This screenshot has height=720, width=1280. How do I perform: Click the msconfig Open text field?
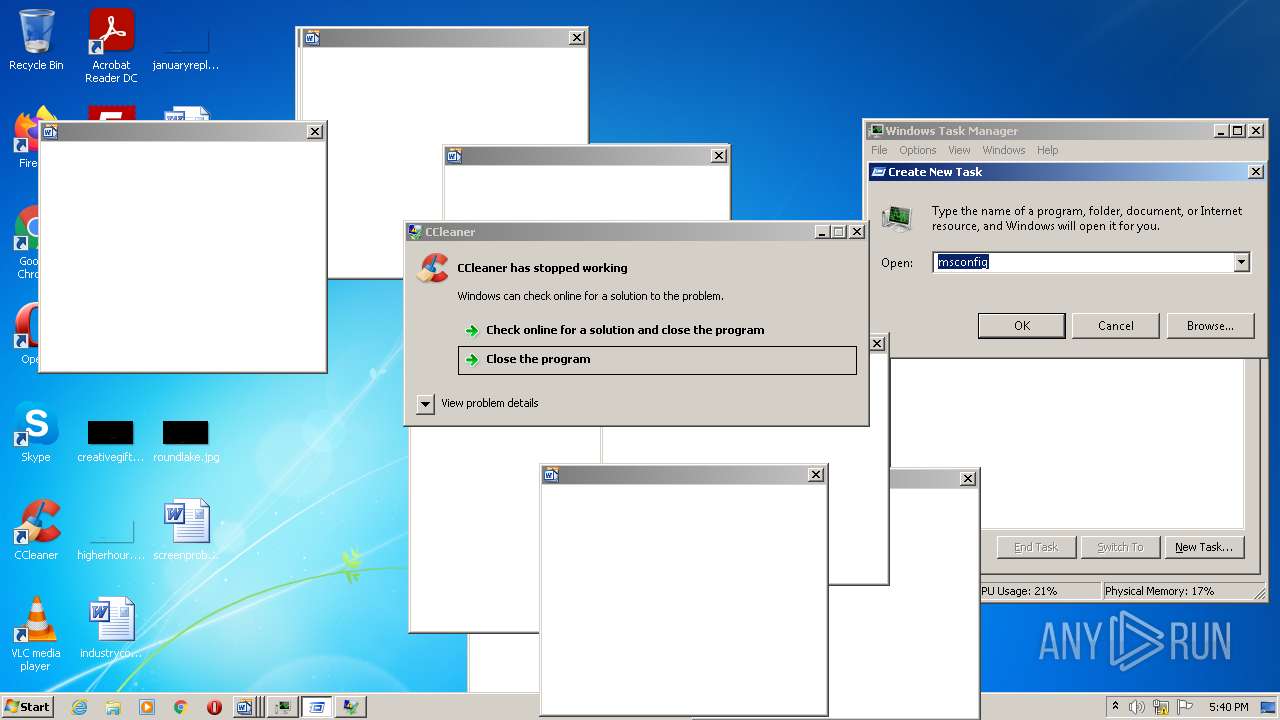(x=1084, y=262)
